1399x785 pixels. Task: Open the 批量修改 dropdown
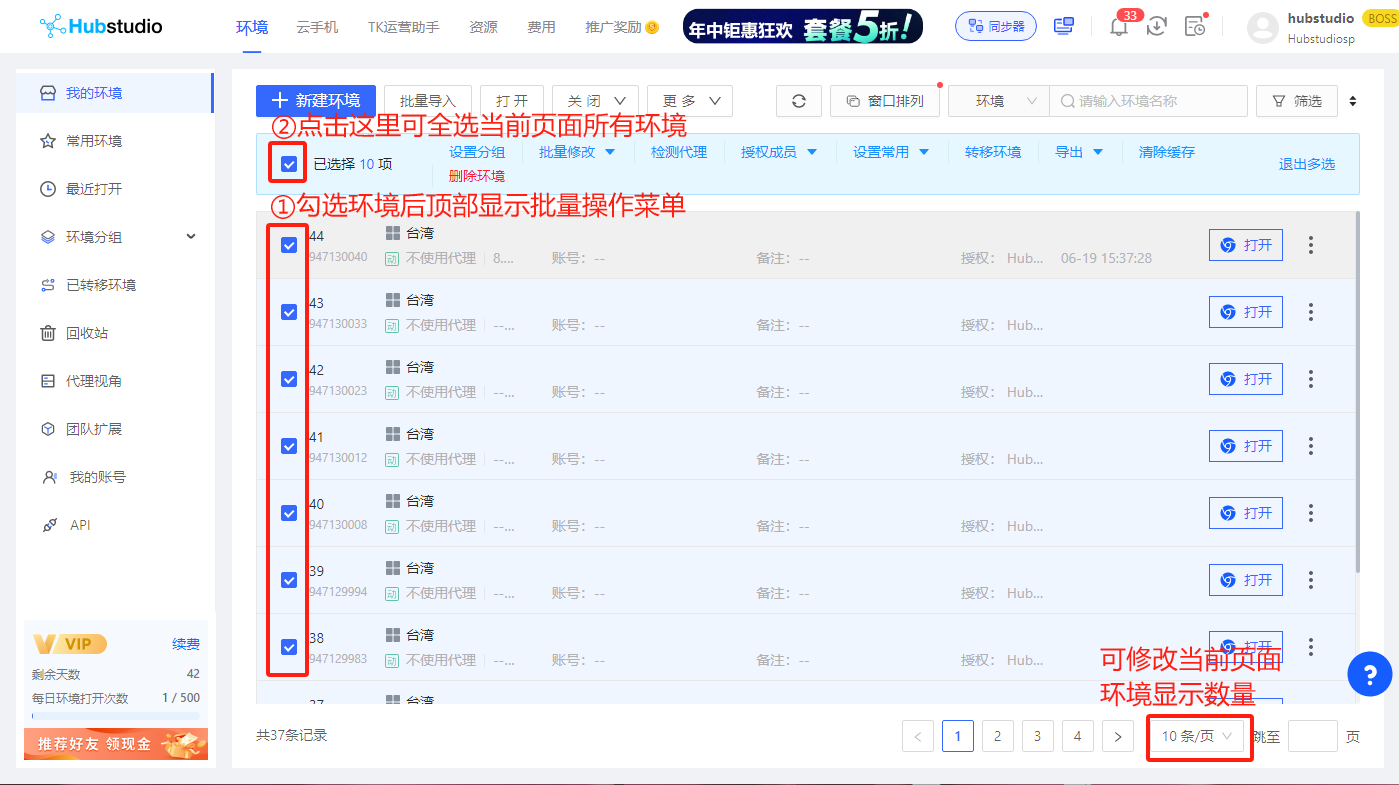tap(577, 152)
